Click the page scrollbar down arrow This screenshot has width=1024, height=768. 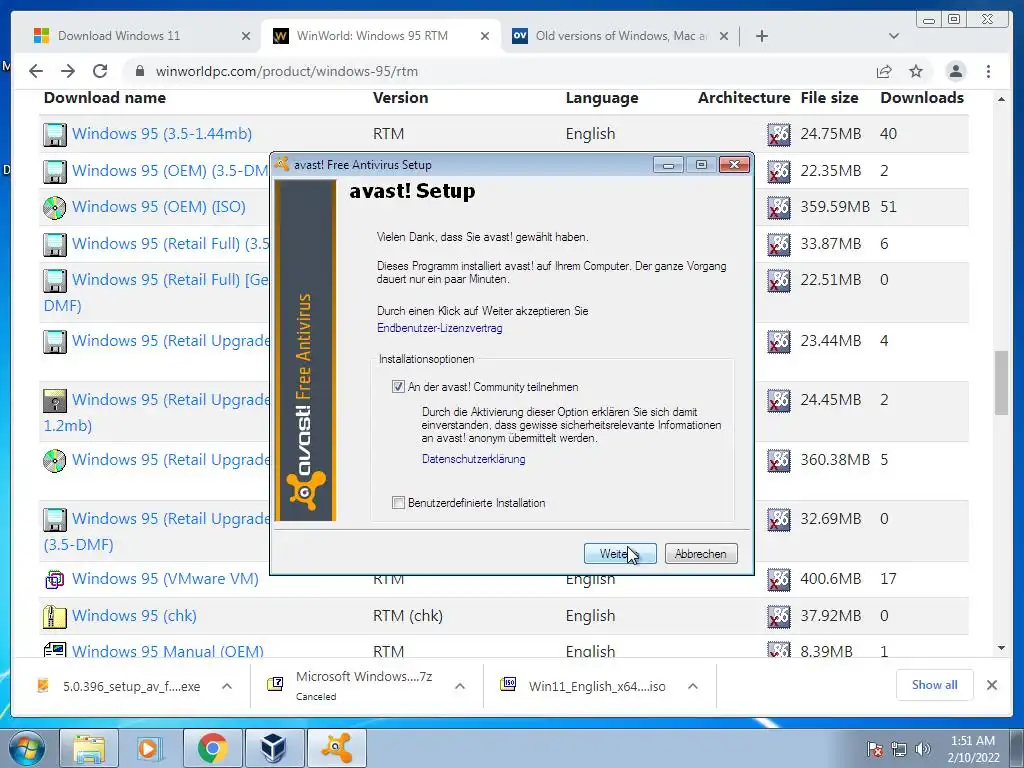pyautogui.click(x=1001, y=648)
